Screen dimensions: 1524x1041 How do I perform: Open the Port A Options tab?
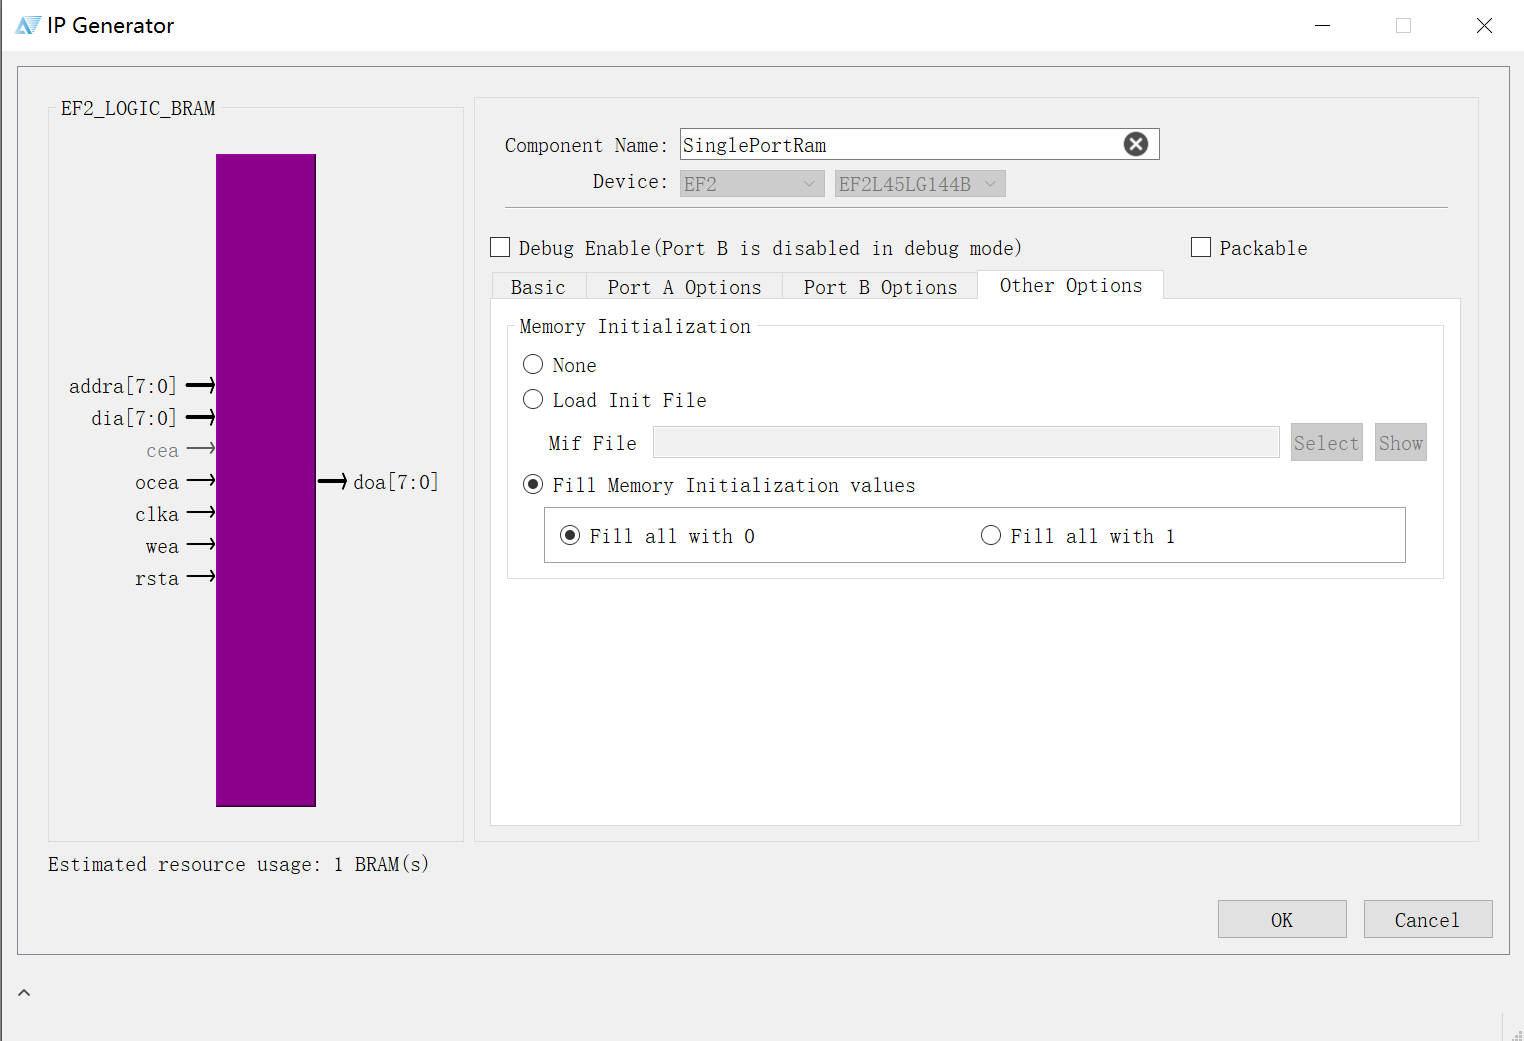point(684,287)
